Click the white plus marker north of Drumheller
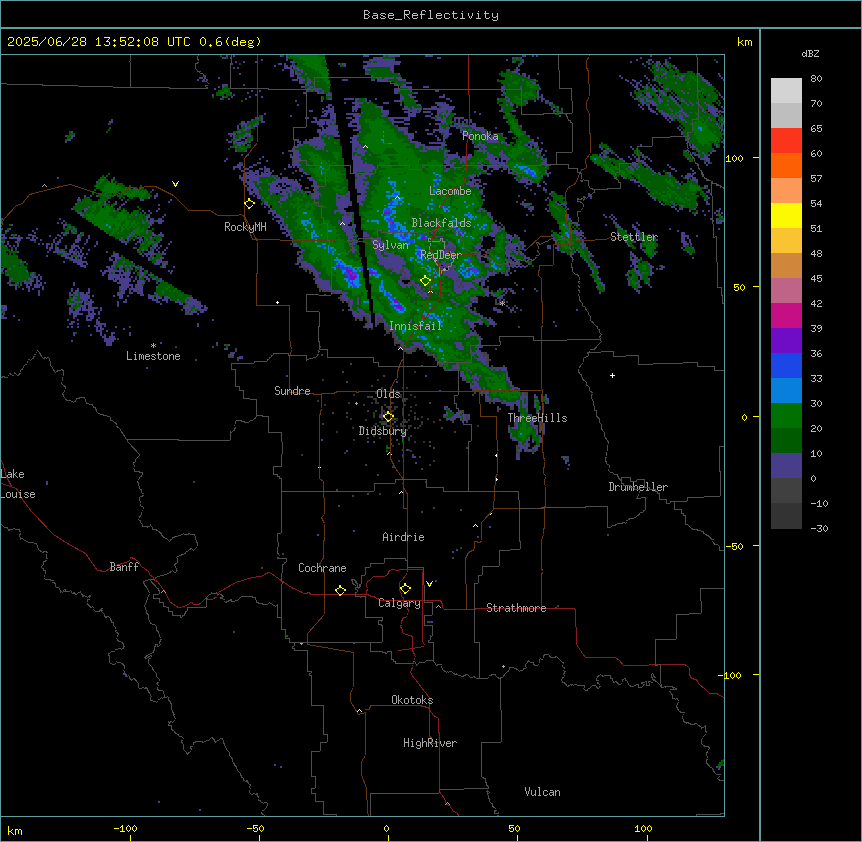Image resolution: width=862 pixels, height=842 pixels. point(612,375)
